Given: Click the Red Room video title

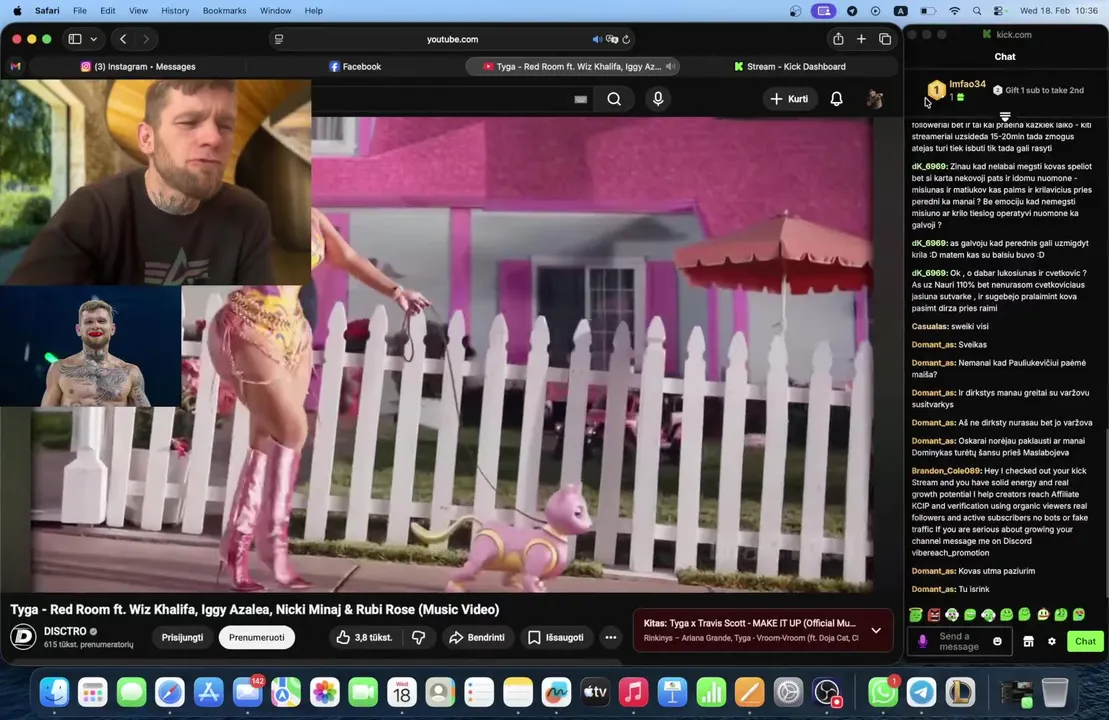Looking at the screenshot, I should coord(255,609).
